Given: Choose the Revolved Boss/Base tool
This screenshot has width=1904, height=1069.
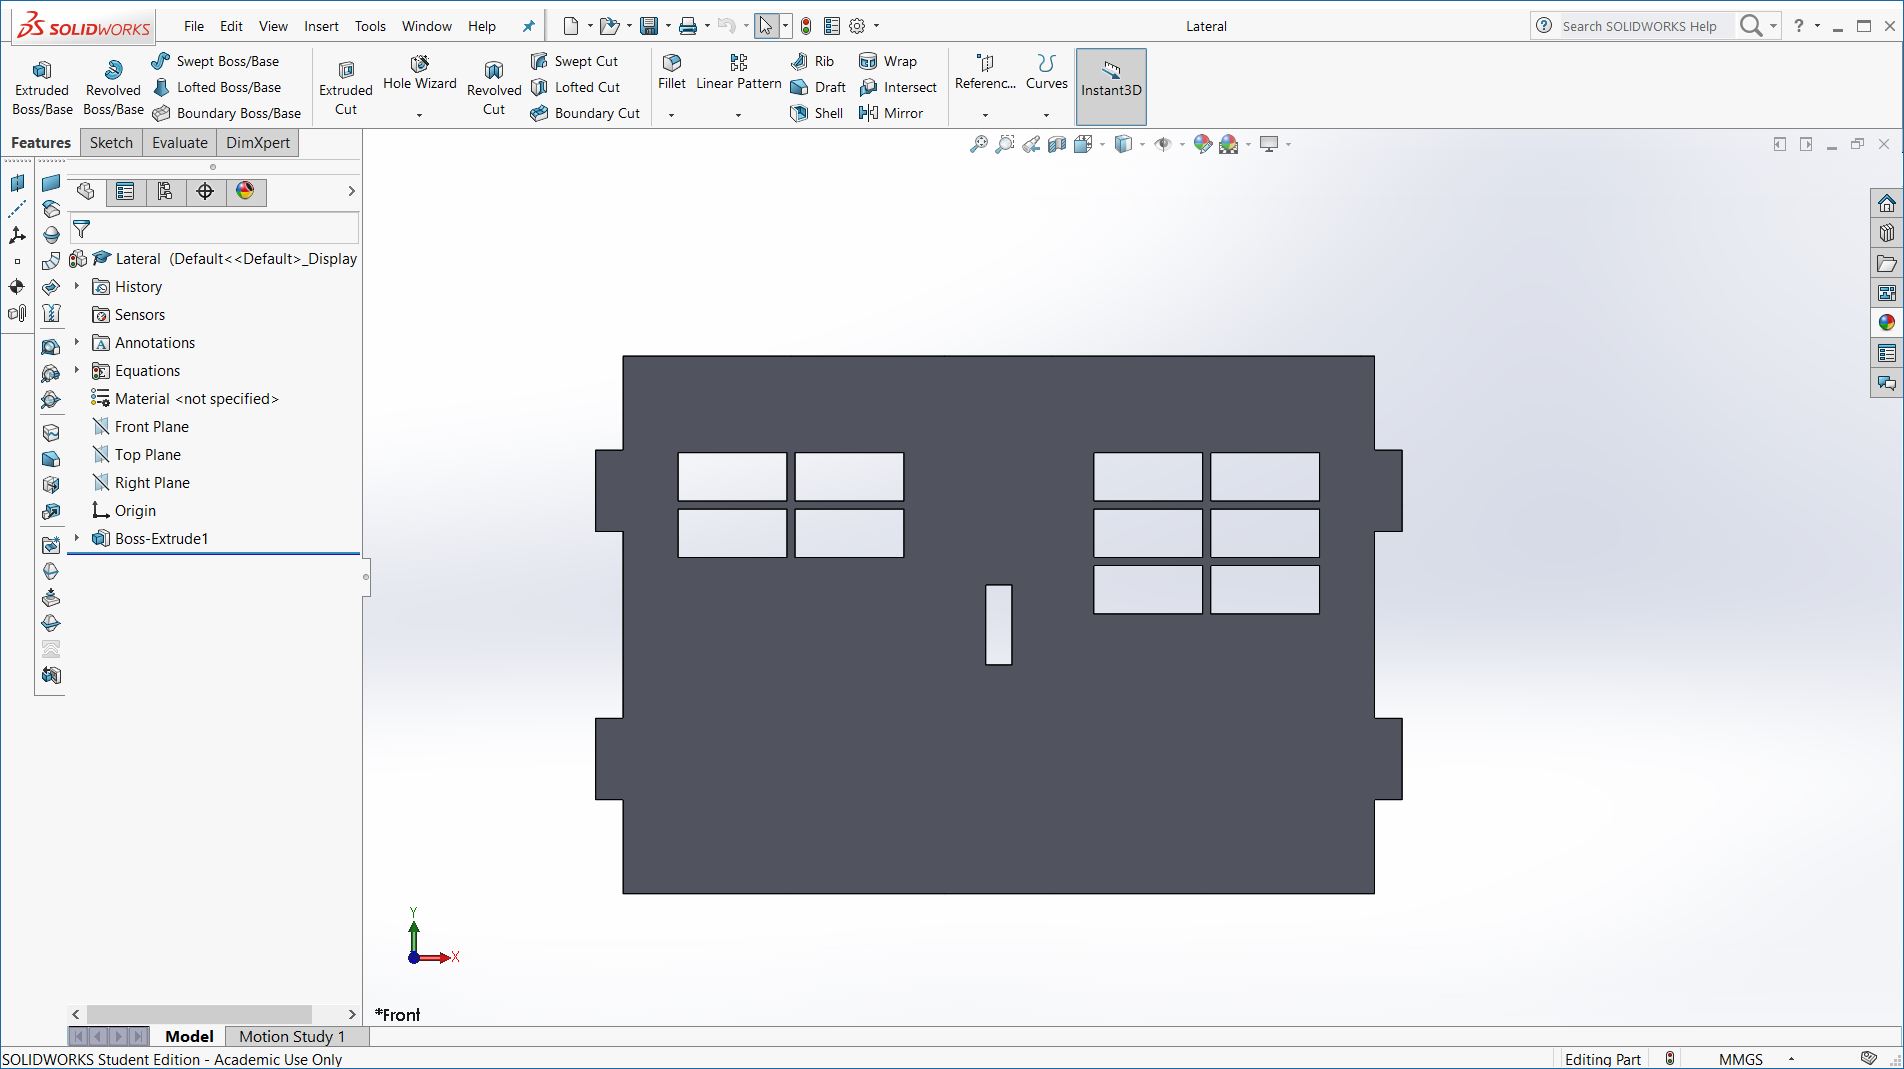Looking at the screenshot, I should point(113,87).
